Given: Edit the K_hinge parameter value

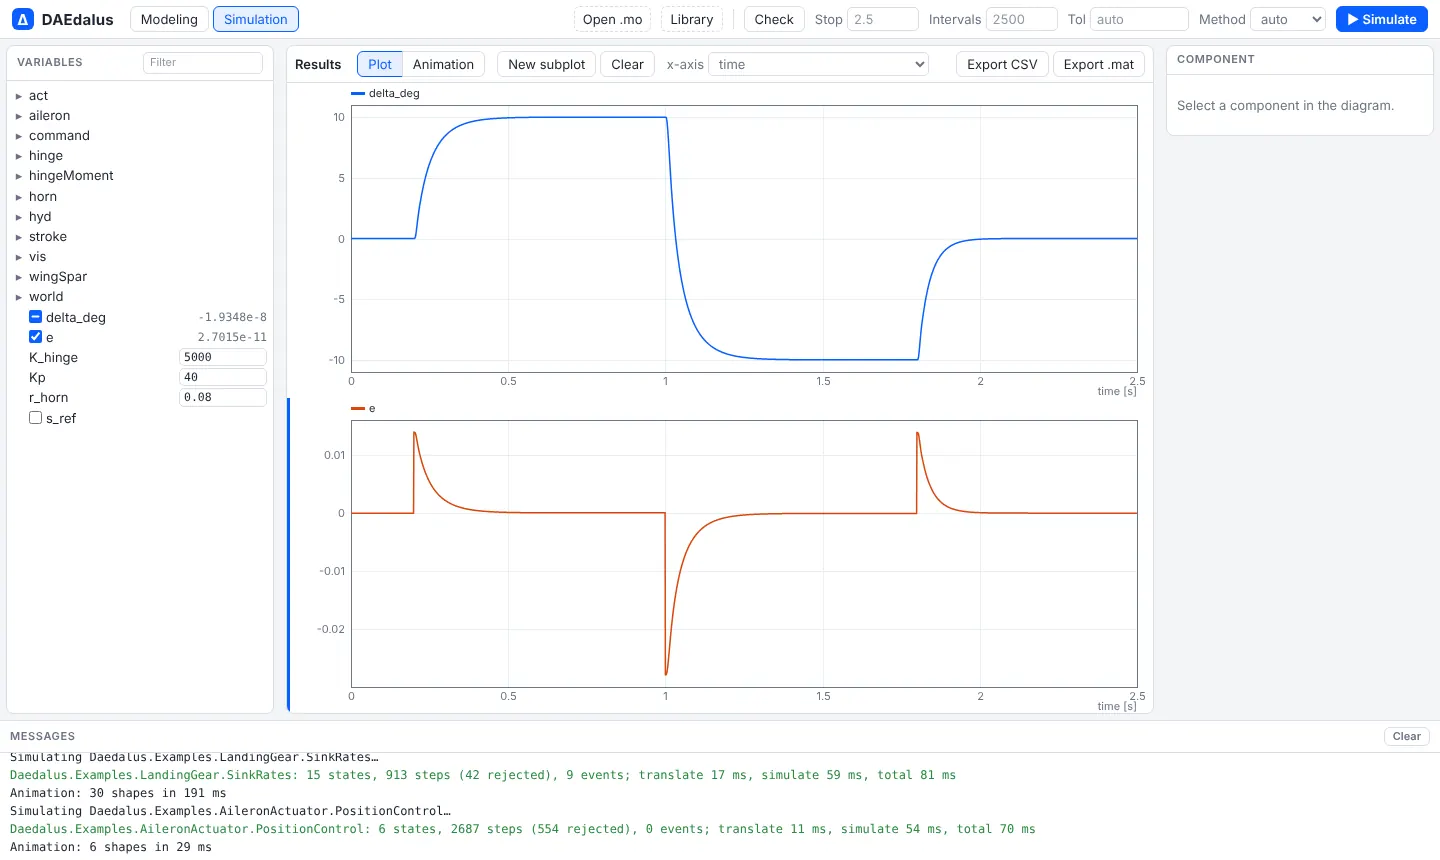Looking at the screenshot, I should [223, 357].
